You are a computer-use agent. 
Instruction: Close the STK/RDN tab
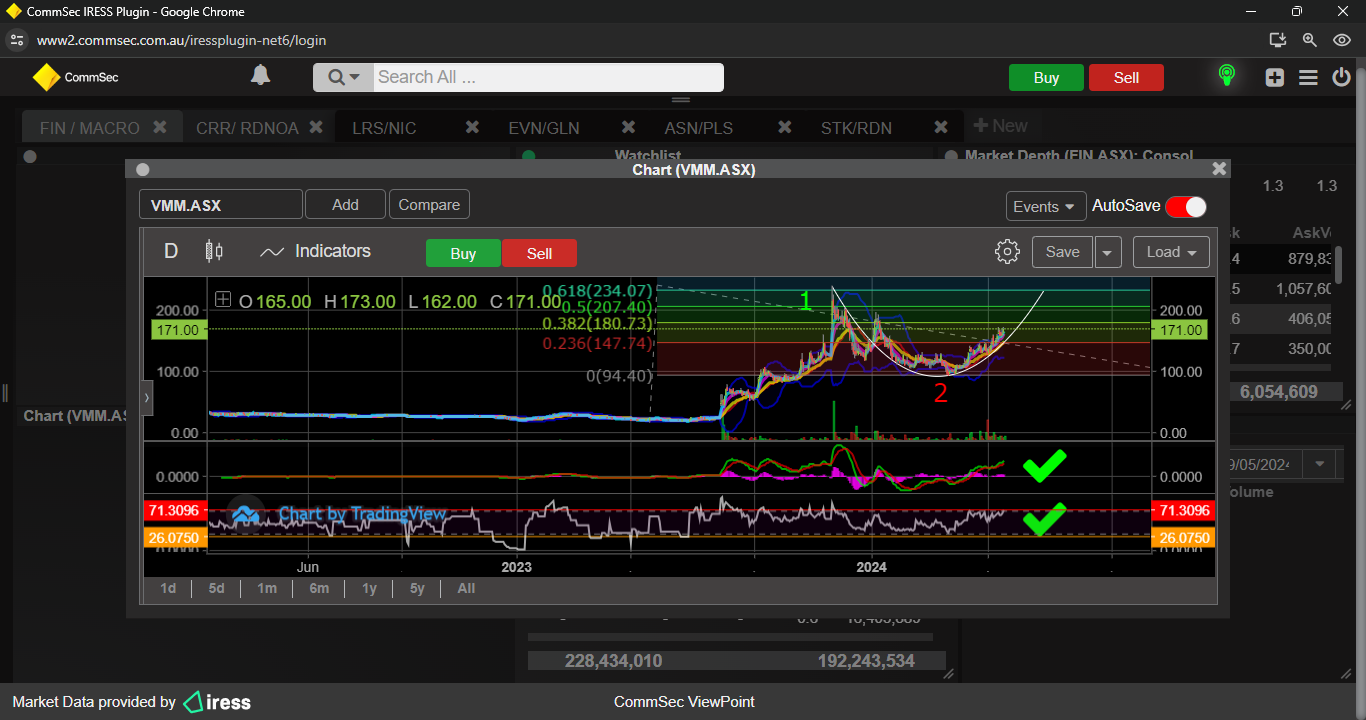(x=940, y=127)
